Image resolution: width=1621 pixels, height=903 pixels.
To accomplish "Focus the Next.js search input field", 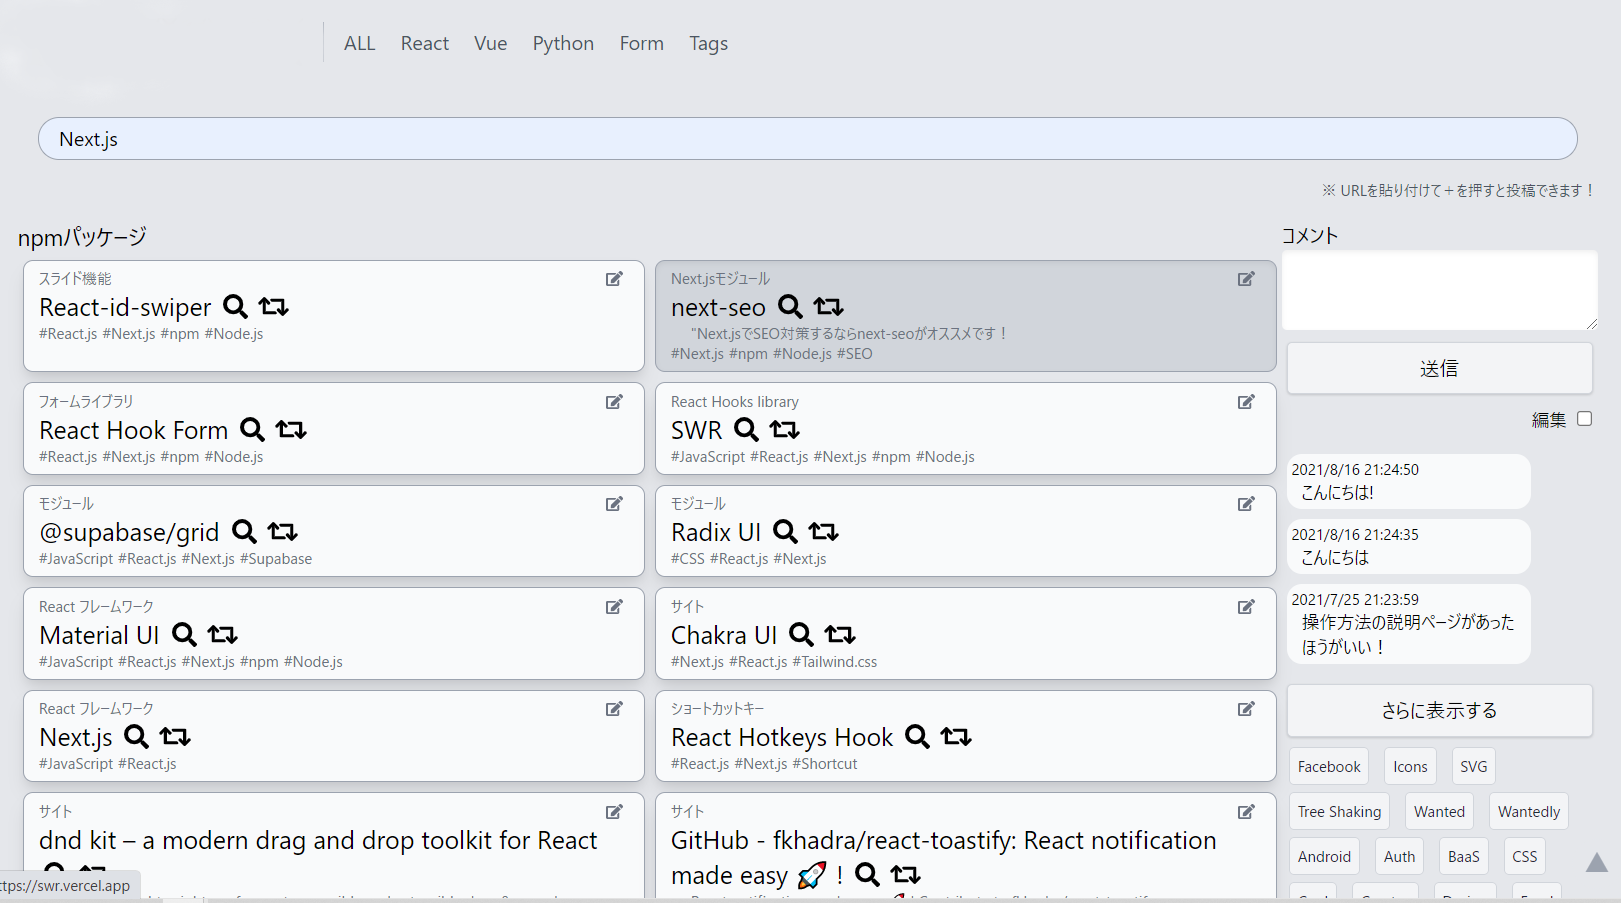I will tap(808, 139).
